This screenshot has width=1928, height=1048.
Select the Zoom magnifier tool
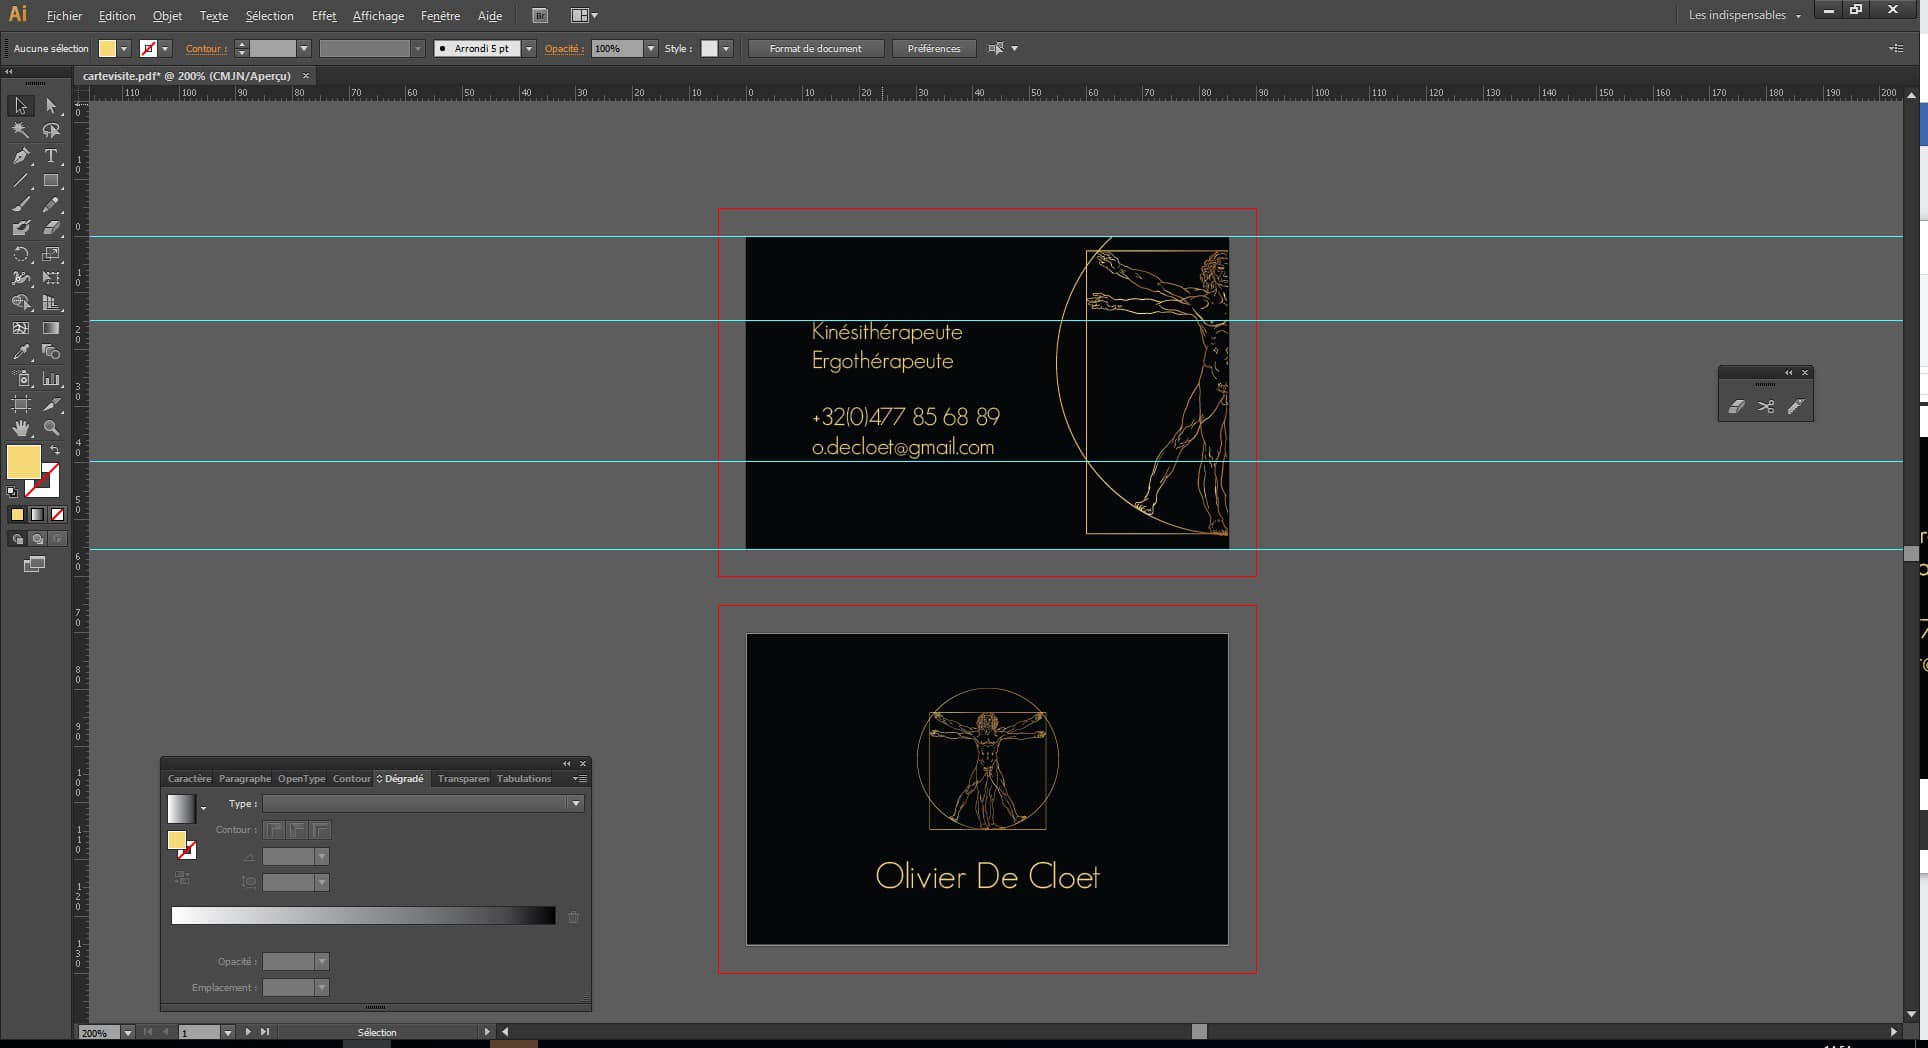coord(51,428)
